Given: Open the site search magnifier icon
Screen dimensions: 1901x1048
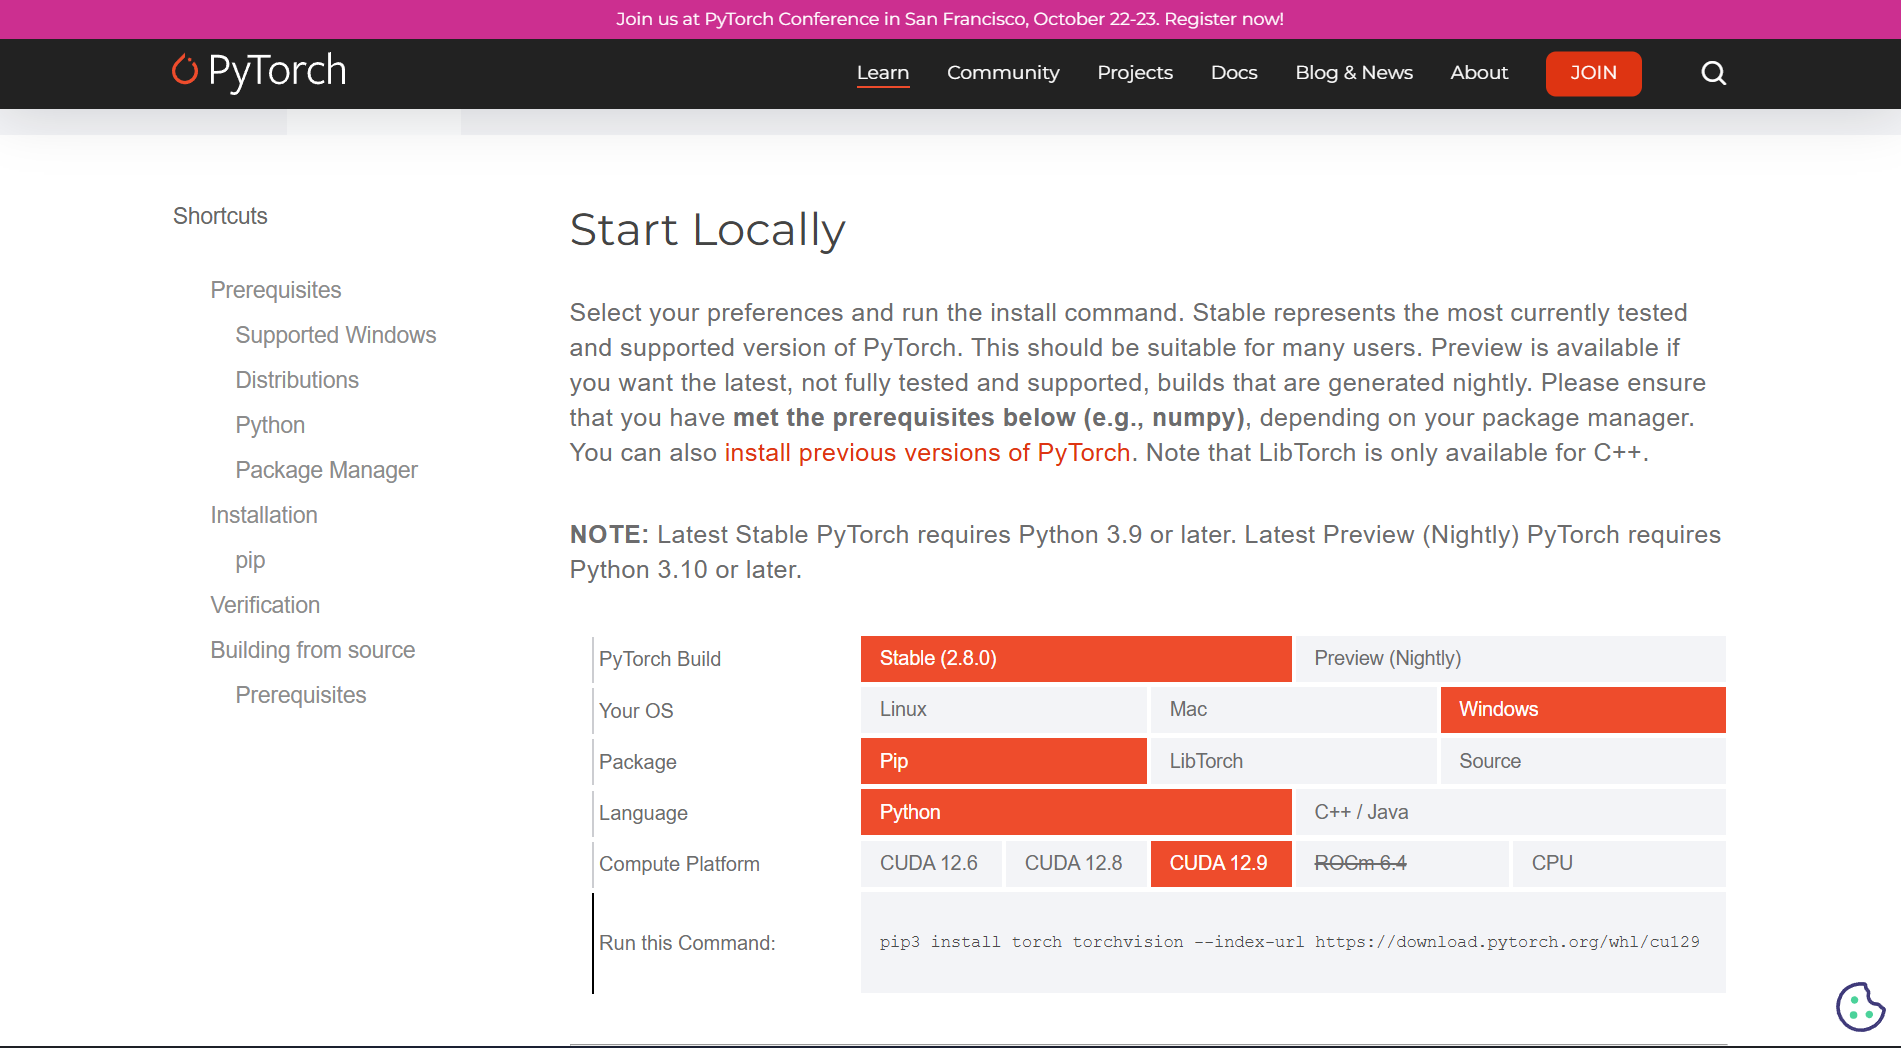Looking at the screenshot, I should pos(1713,73).
